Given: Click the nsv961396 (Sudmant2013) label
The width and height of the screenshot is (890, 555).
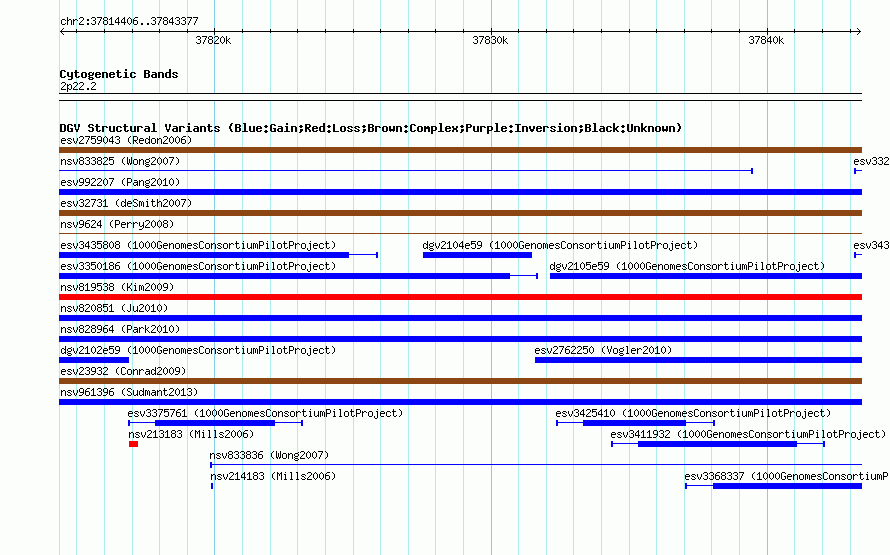Looking at the screenshot, I should click(x=129, y=392).
